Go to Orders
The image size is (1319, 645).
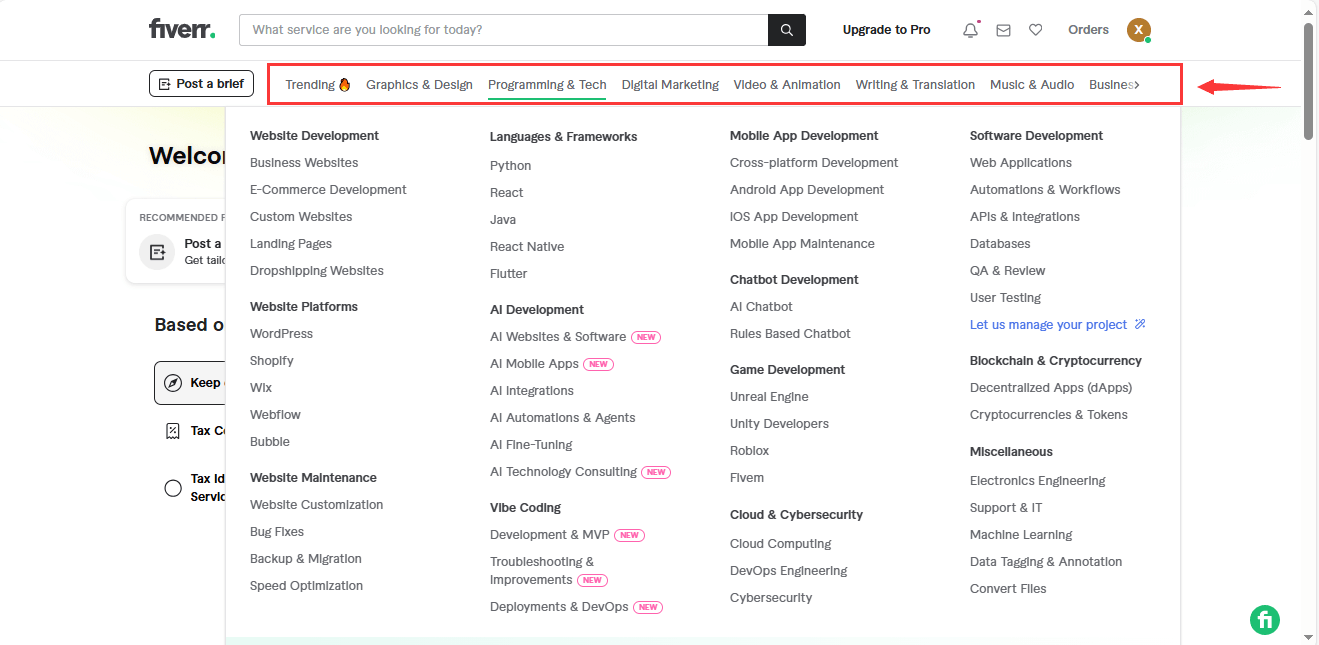tap(1088, 30)
